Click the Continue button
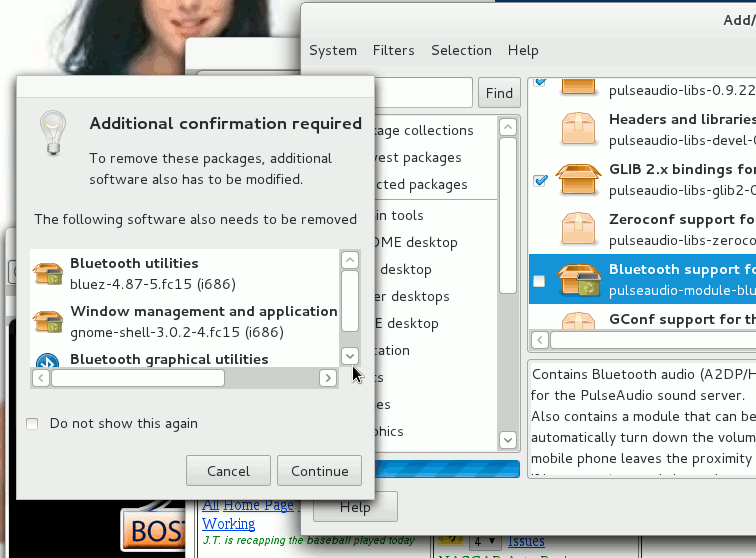This screenshot has width=756, height=558. pos(320,471)
